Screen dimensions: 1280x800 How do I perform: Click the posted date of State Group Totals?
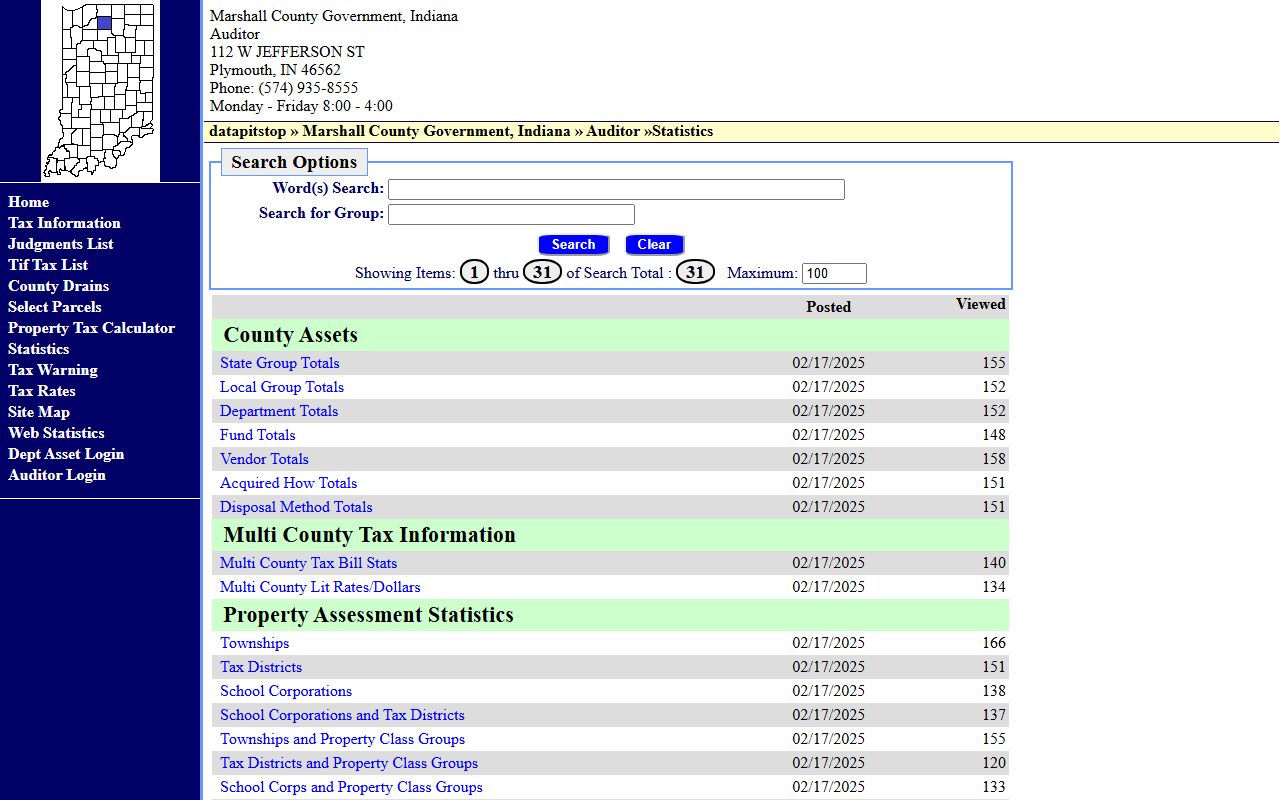pos(828,363)
